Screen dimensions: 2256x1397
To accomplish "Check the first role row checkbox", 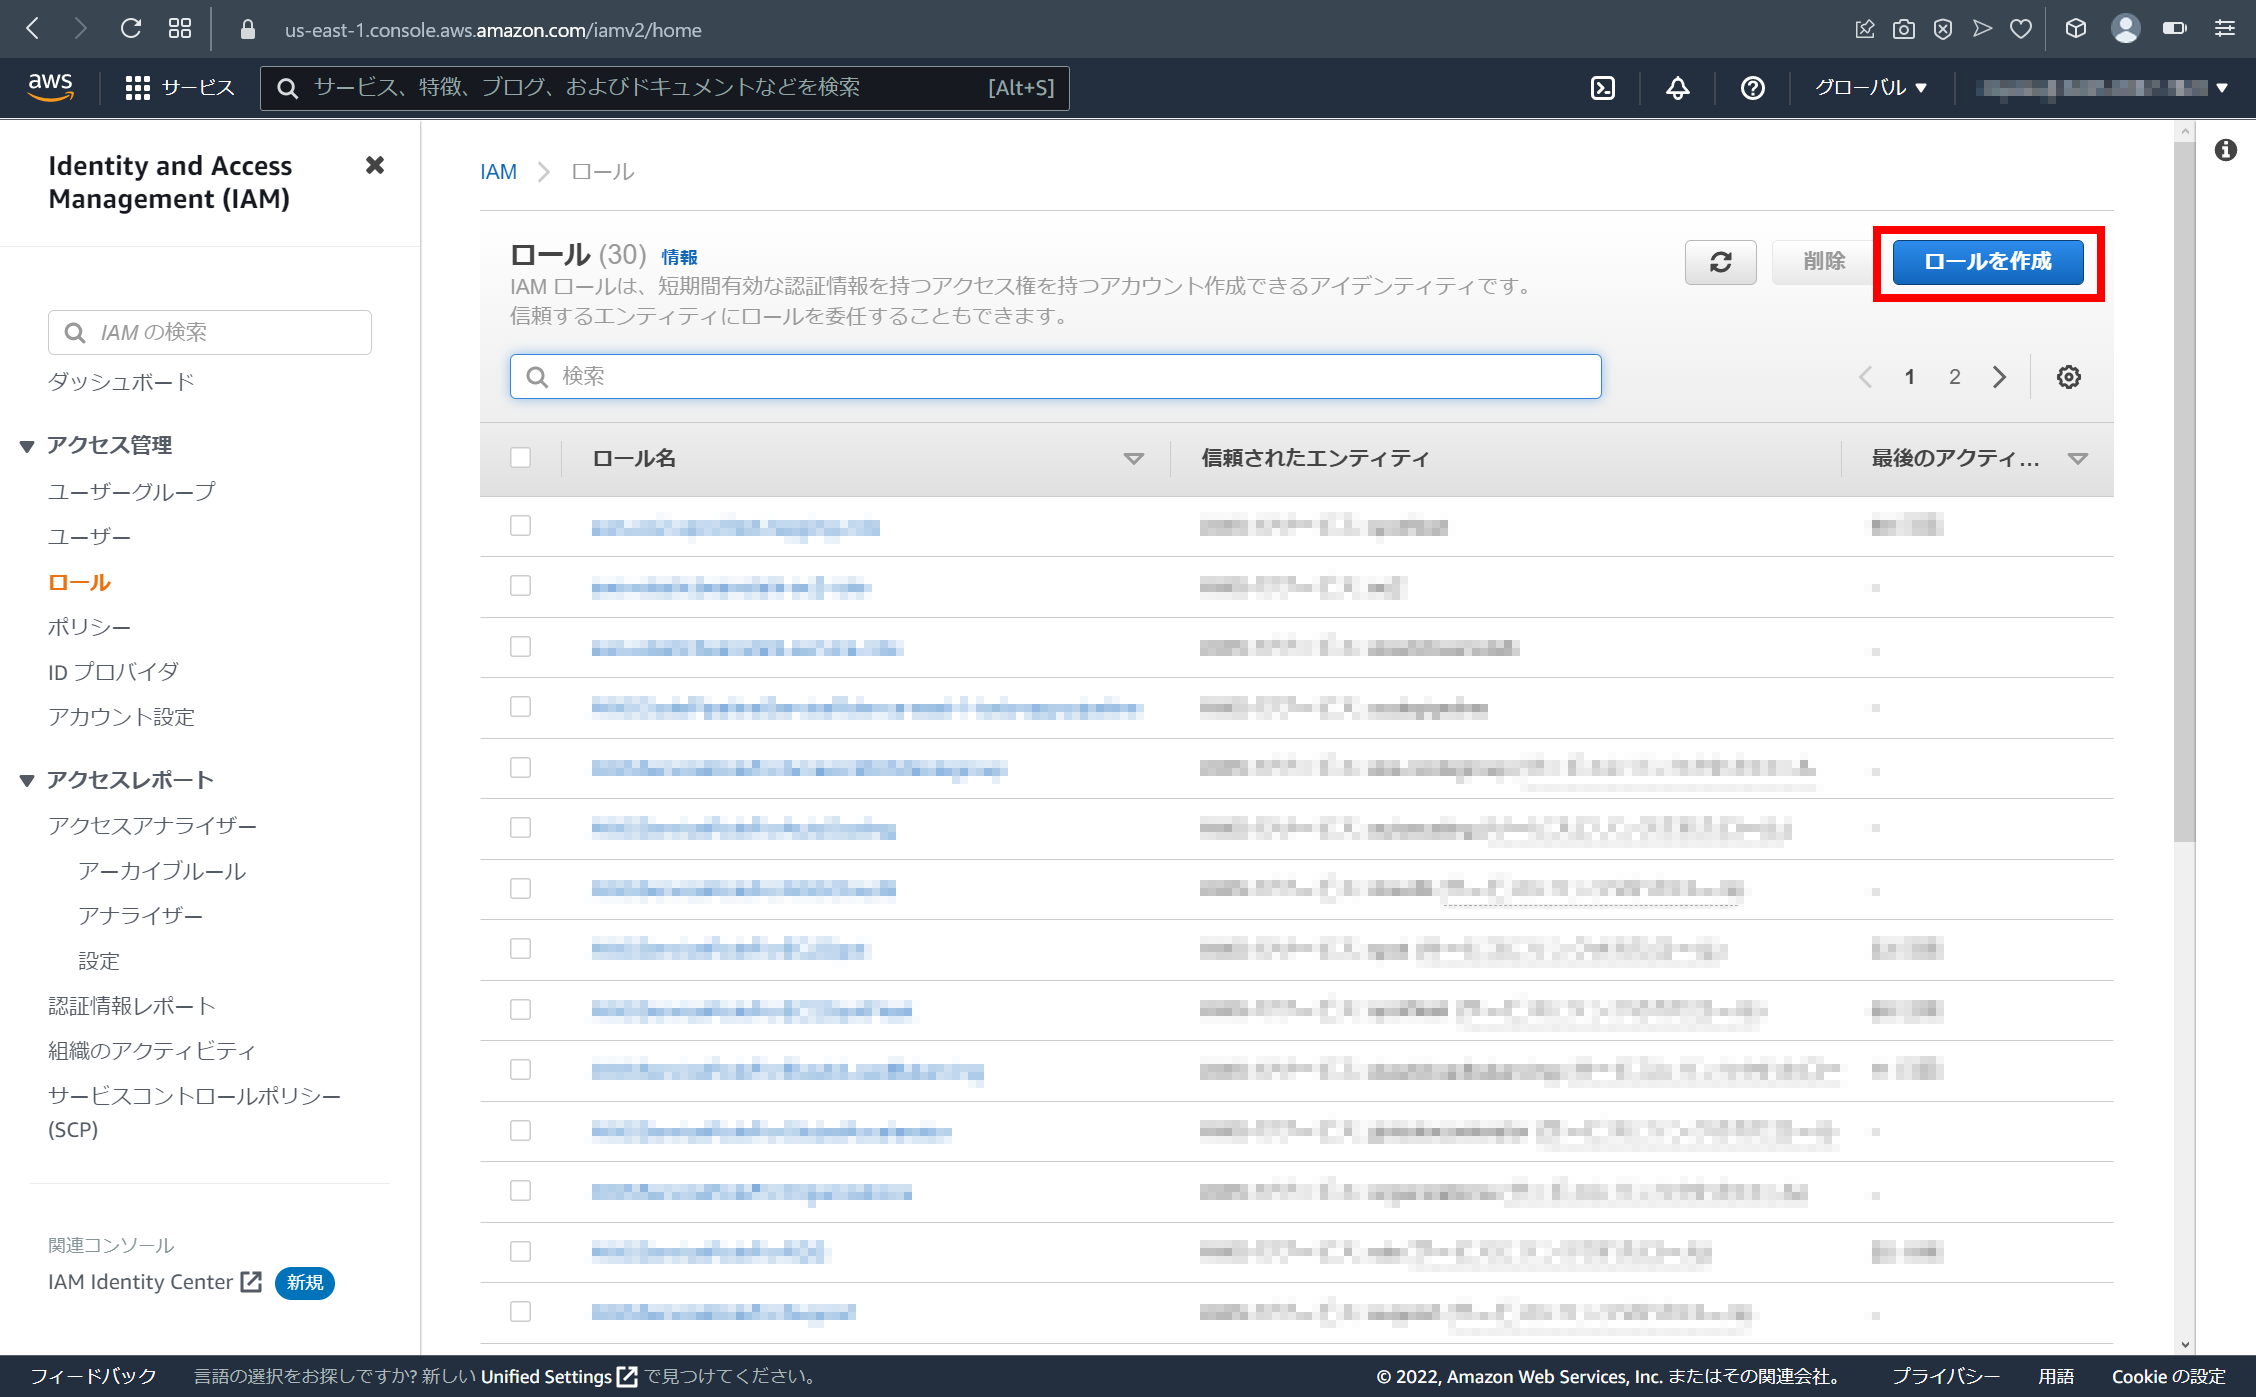I will tap(520, 525).
